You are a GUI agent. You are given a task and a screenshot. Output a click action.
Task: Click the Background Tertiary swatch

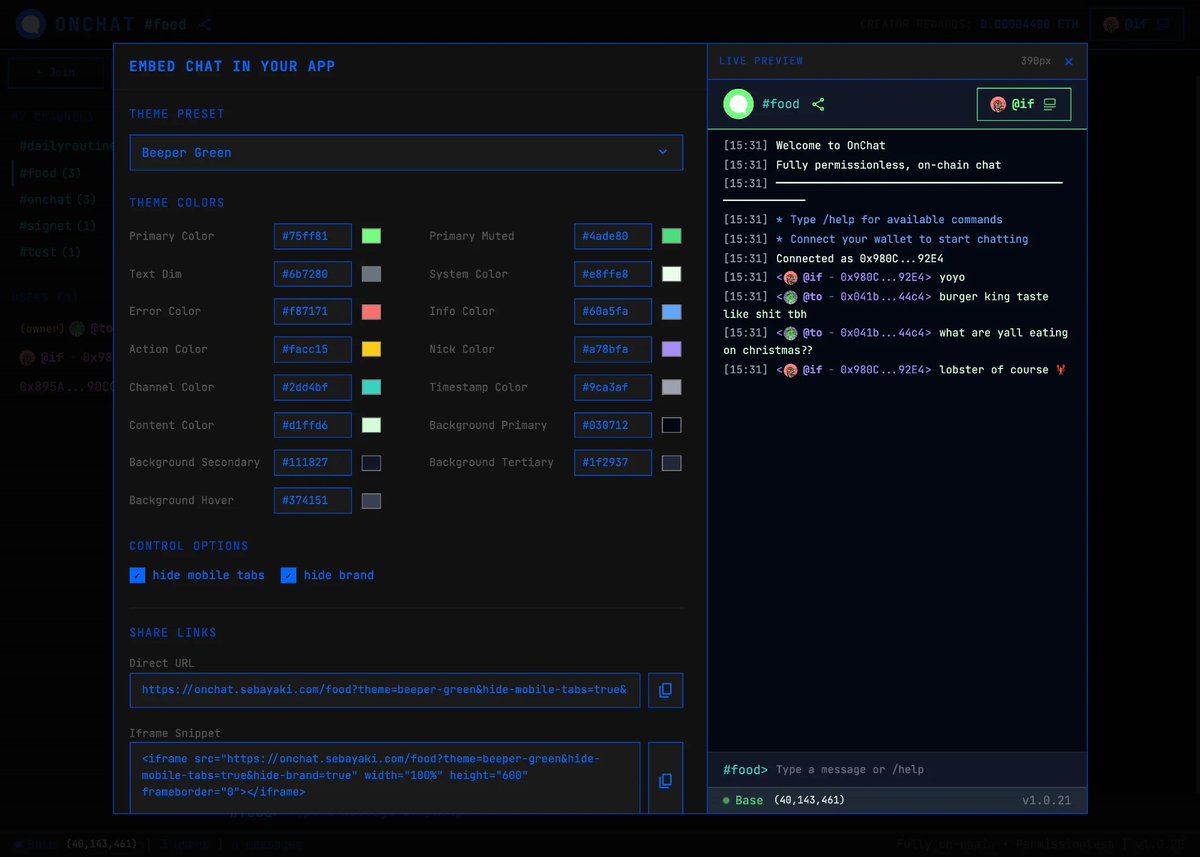point(671,463)
